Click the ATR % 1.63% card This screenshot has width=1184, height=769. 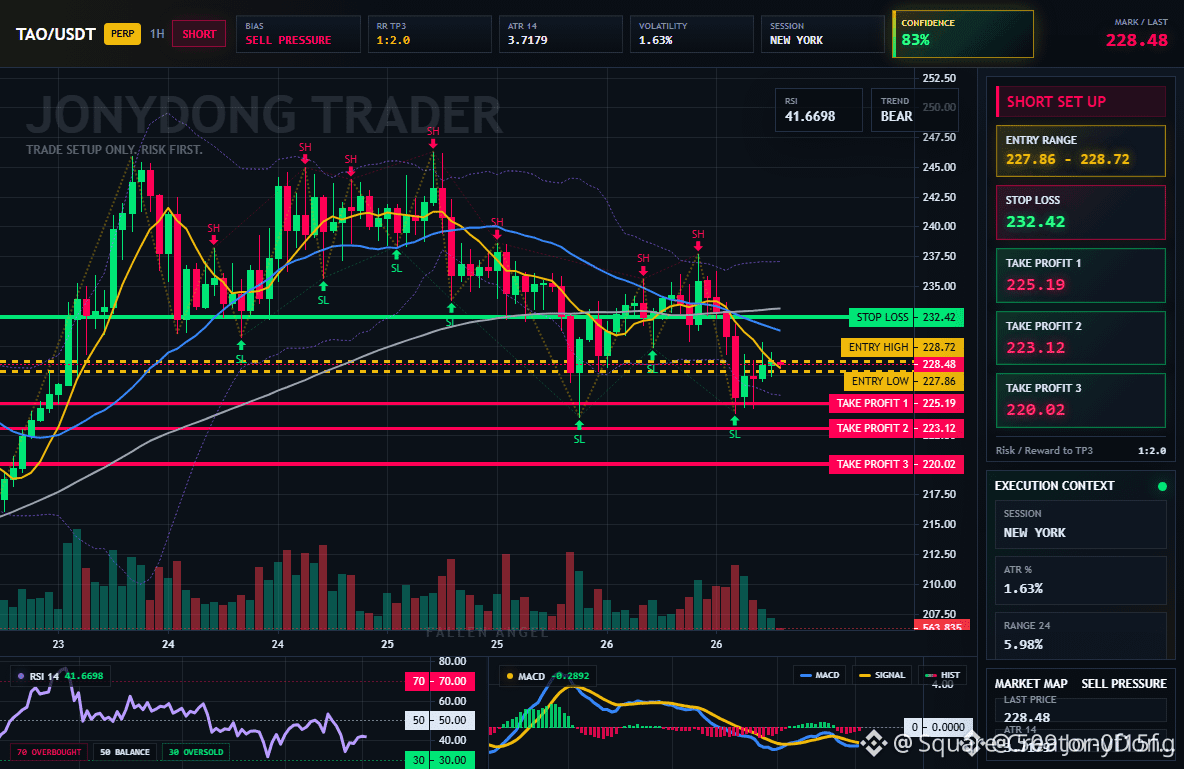(1081, 580)
